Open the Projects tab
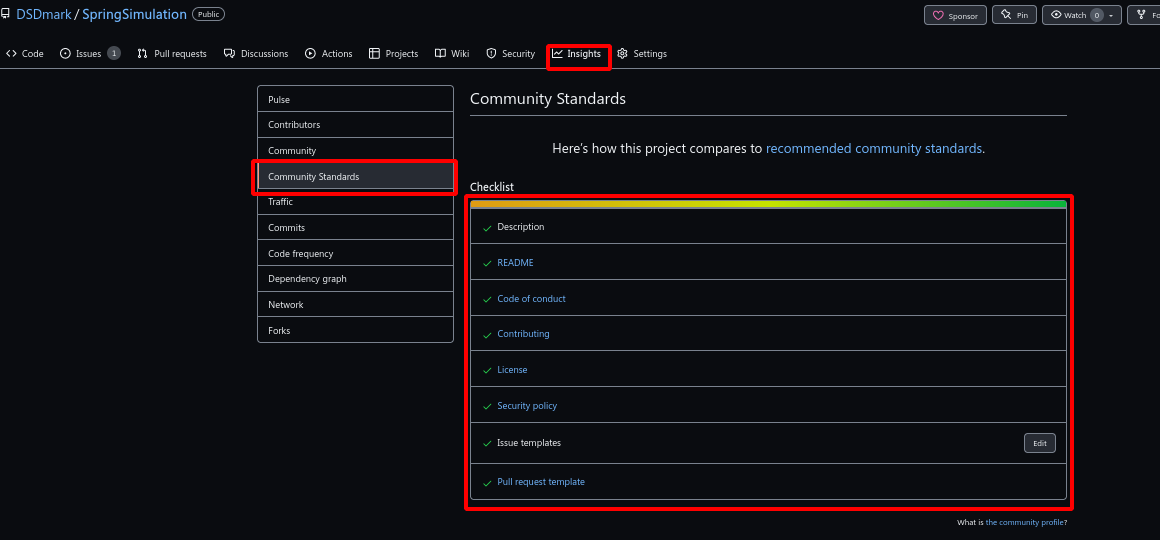The width and height of the screenshot is (1160, 540). (394, 53)
